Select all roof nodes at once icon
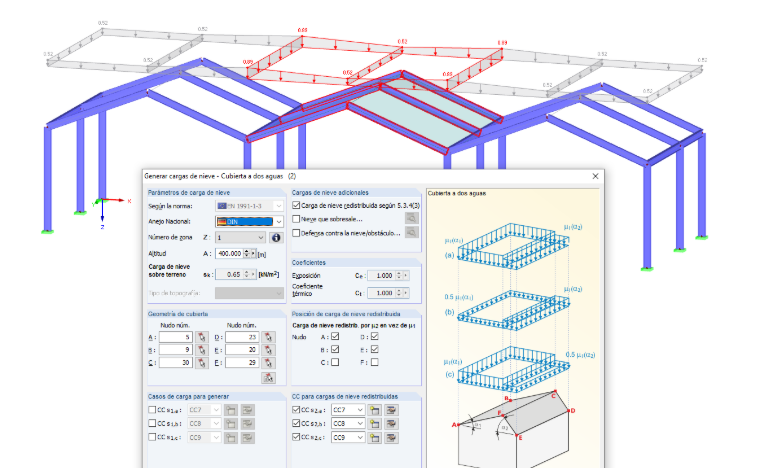 [268, 377]
